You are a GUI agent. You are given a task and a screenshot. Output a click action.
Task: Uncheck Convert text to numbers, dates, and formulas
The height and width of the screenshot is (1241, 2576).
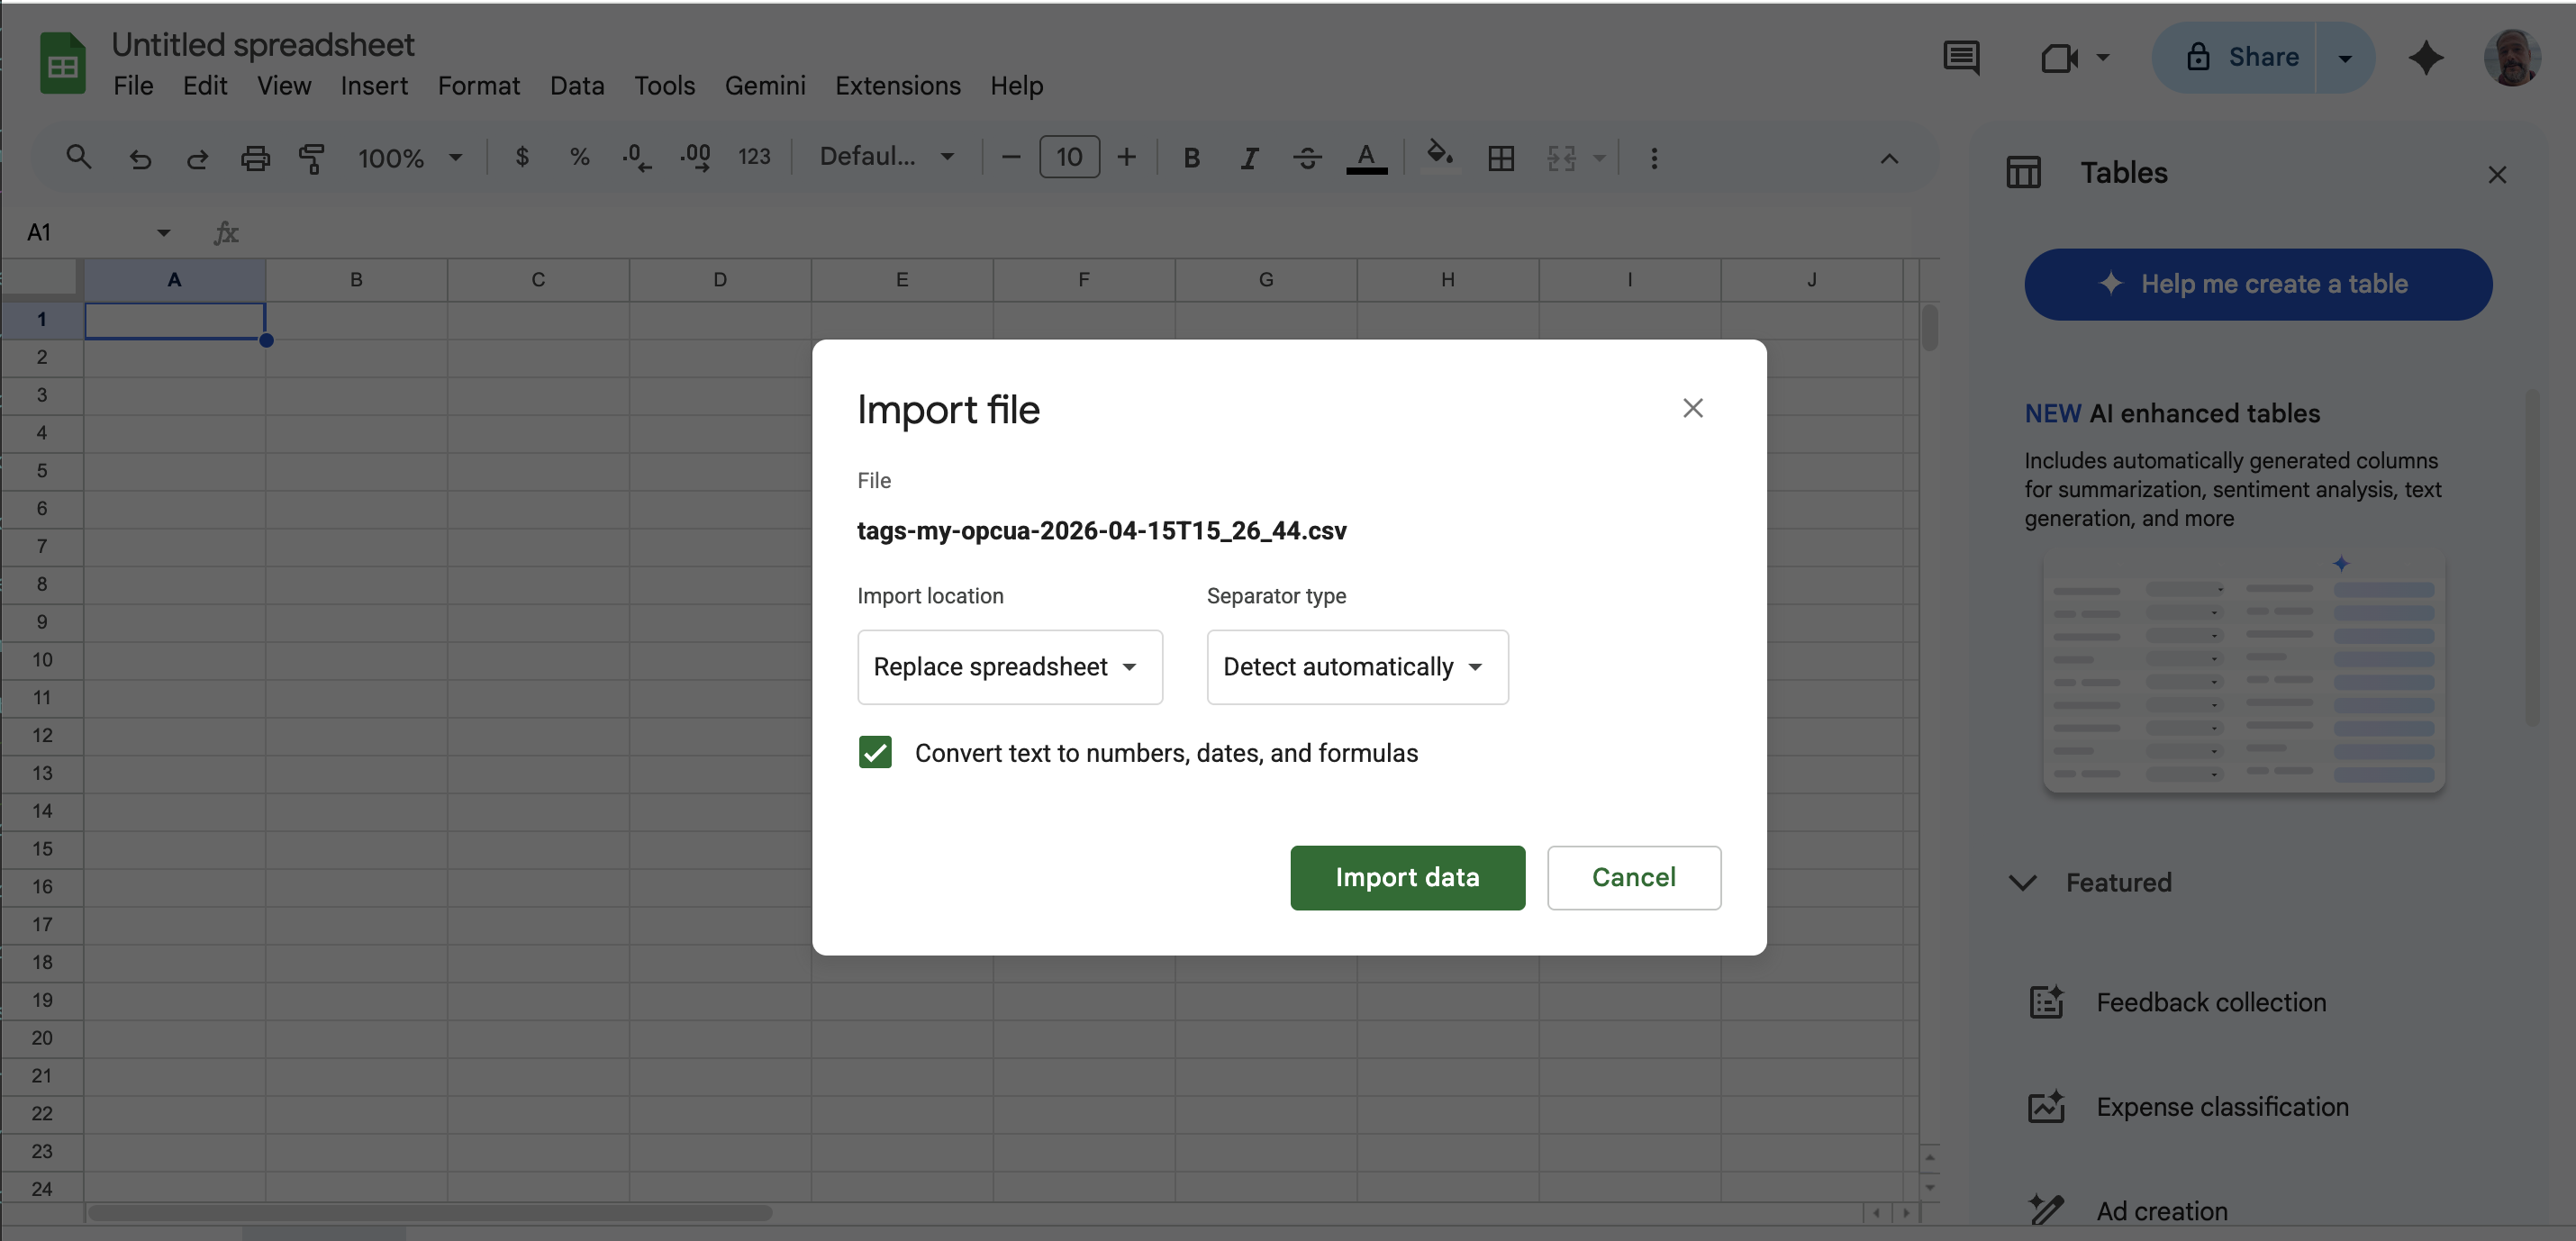pos(875,753)
